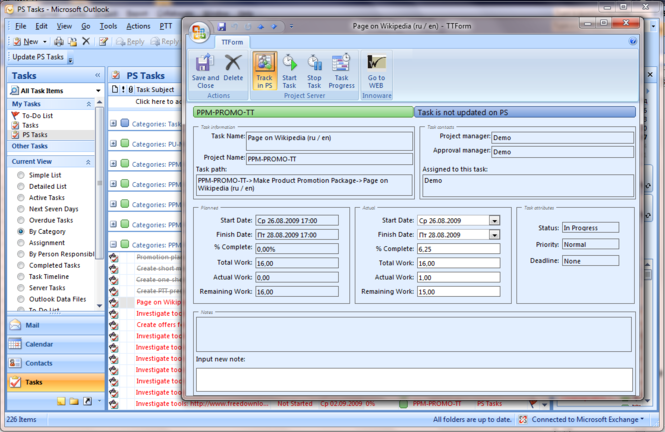Screen dimensions: 665x432
Task: Open Contacts navigation pane button
Action: pos(56,363)
